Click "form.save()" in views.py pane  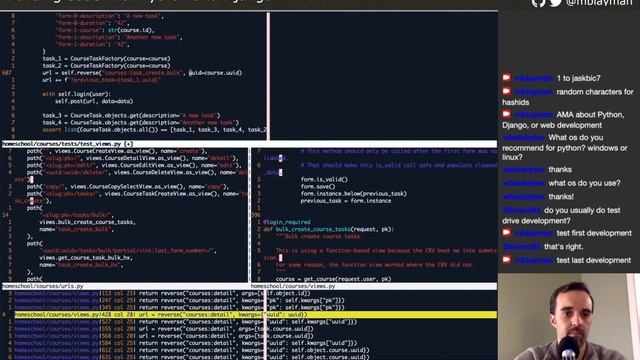pyautogui.click(x=318, y=187)
